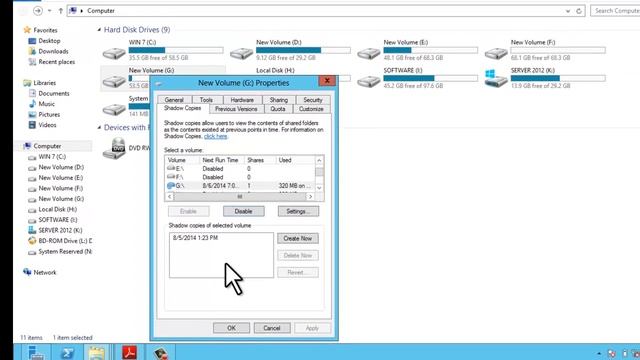Screen dimensions: 640x360
Task: Select the DVD RW drive icon
Action: point(115,148)
